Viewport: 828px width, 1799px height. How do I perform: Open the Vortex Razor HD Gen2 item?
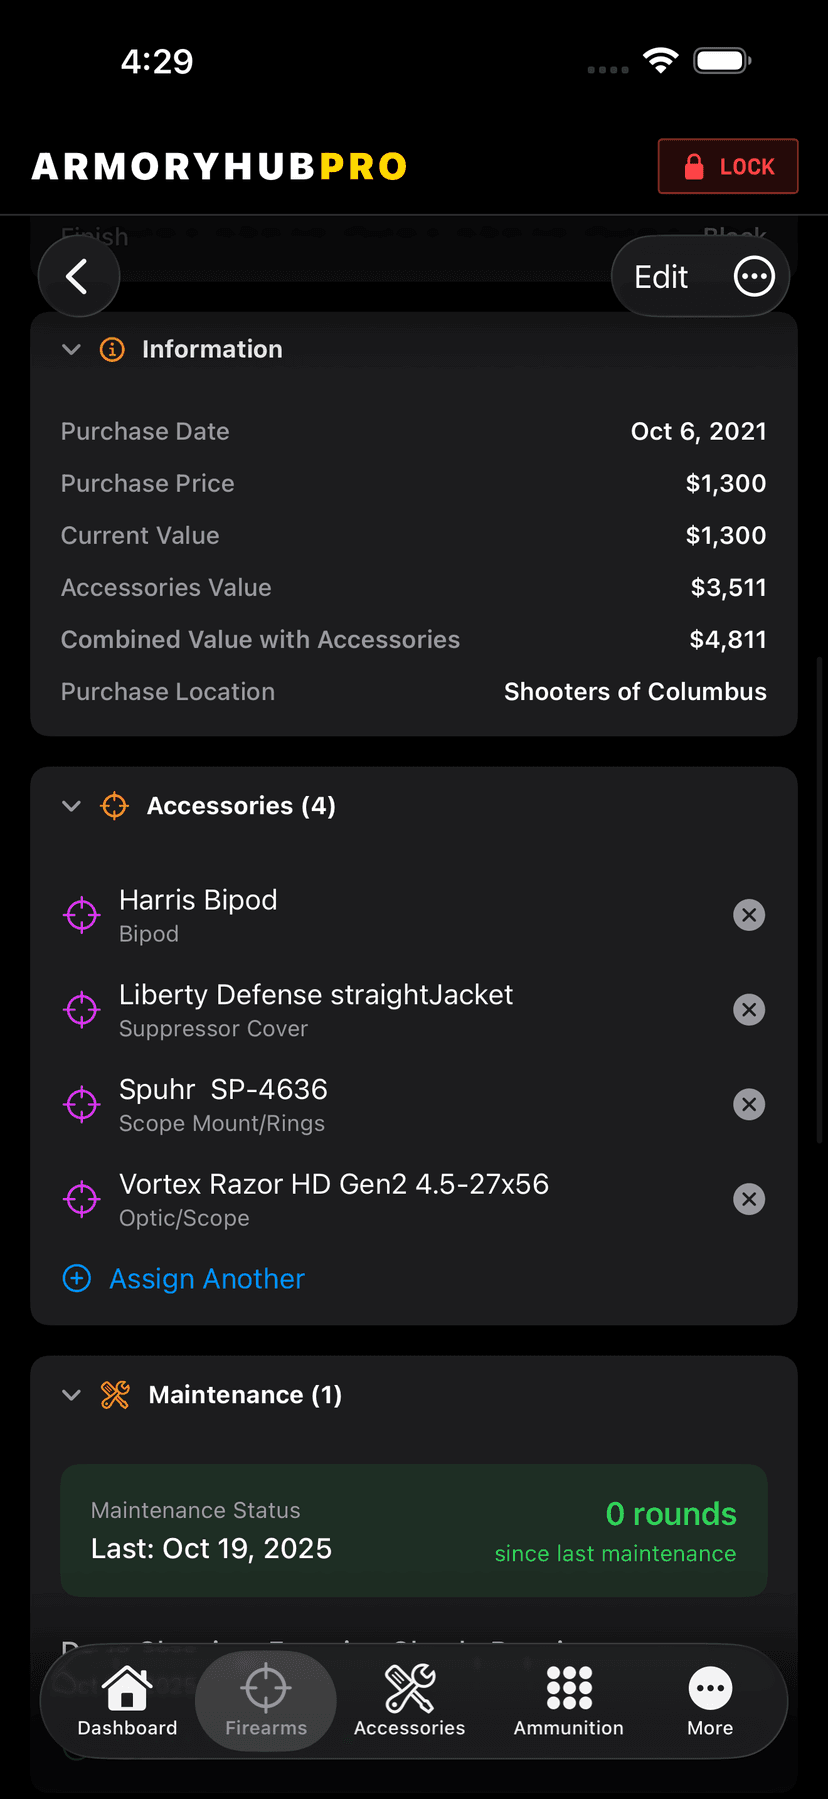pyautogui.click(x=334, y=1198)
